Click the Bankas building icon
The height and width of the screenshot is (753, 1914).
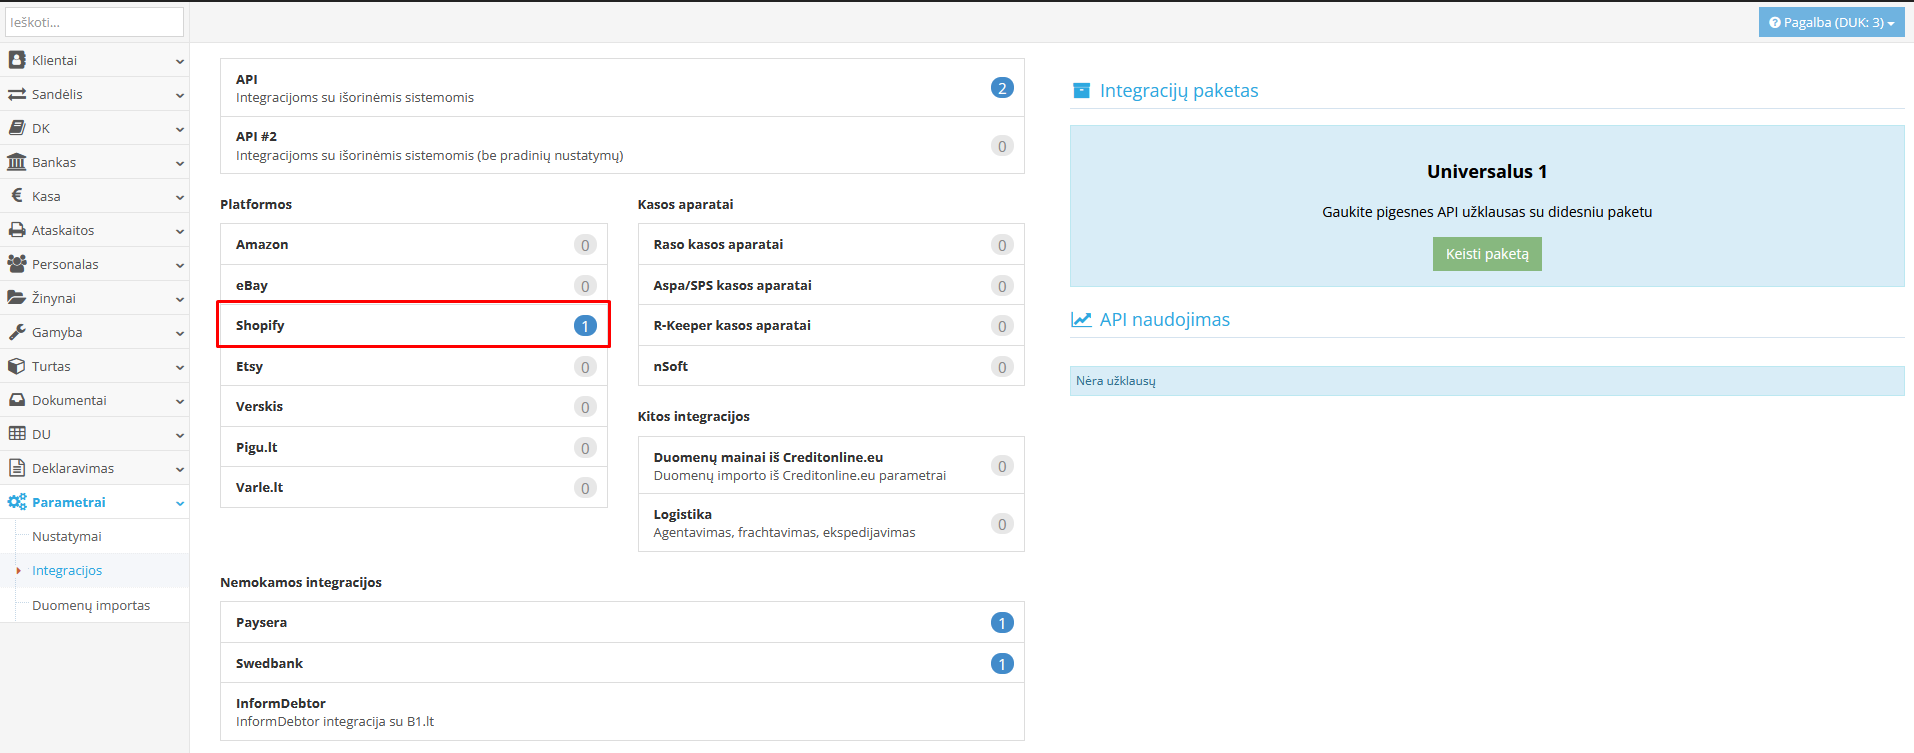16,162
